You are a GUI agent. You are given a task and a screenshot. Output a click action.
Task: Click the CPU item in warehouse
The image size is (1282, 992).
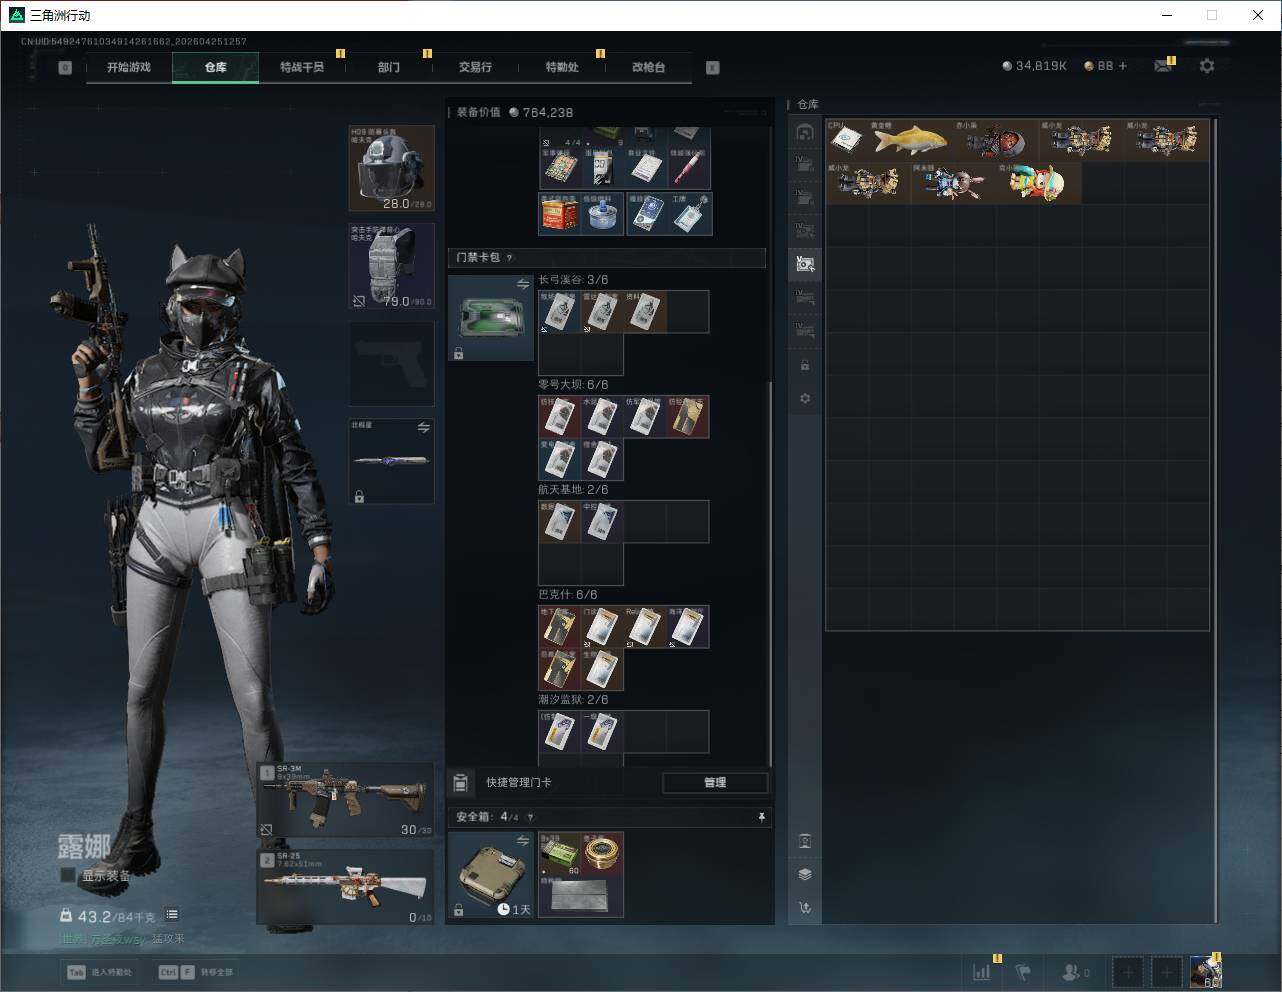[847, 141]
